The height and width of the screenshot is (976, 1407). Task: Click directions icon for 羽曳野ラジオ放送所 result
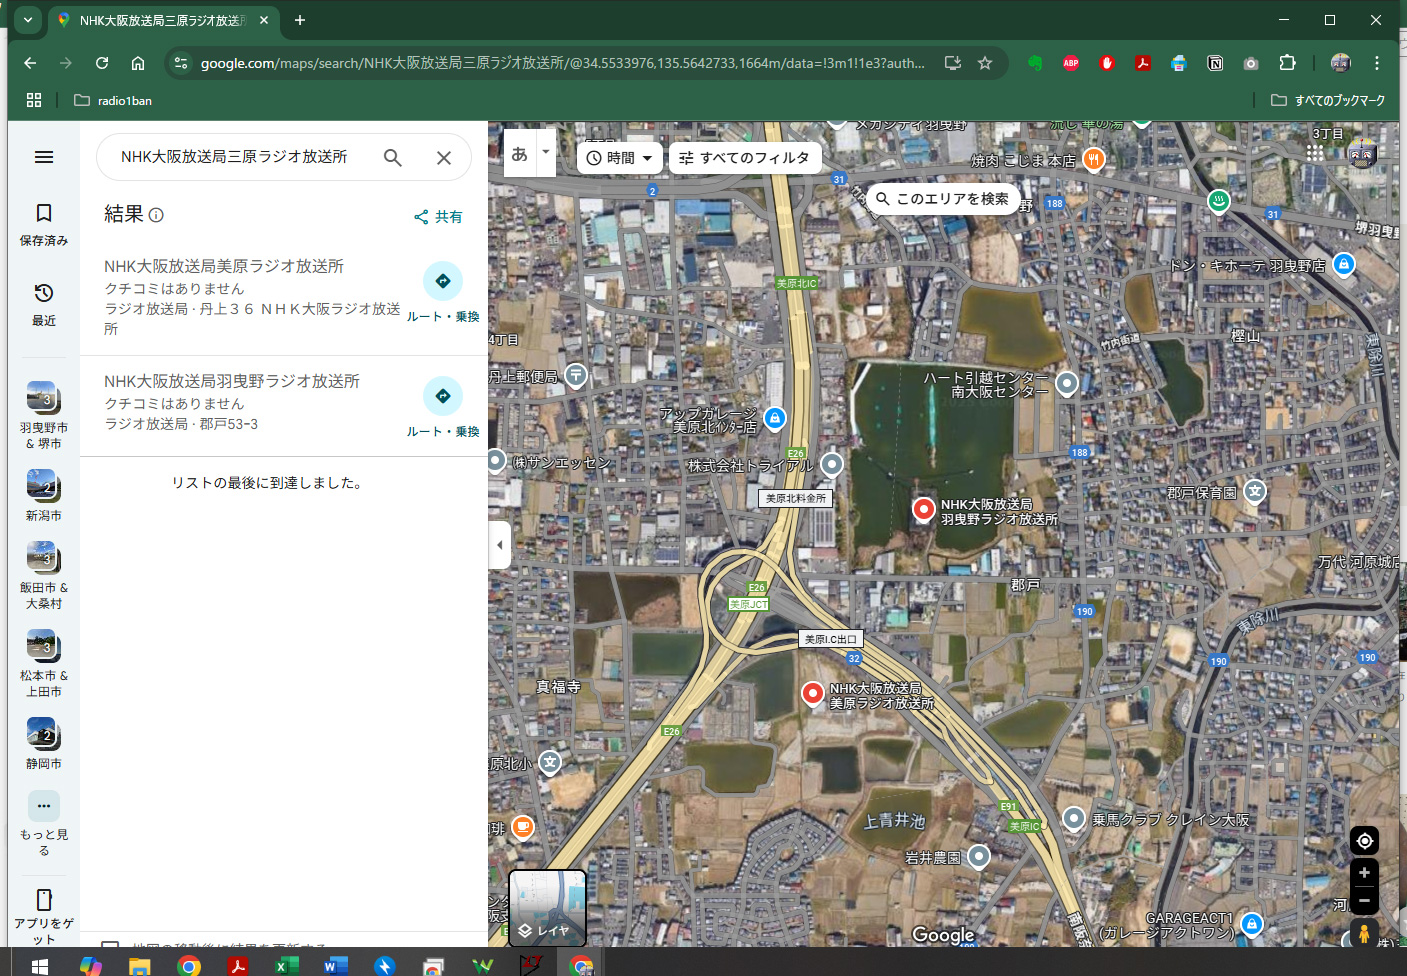443,396
